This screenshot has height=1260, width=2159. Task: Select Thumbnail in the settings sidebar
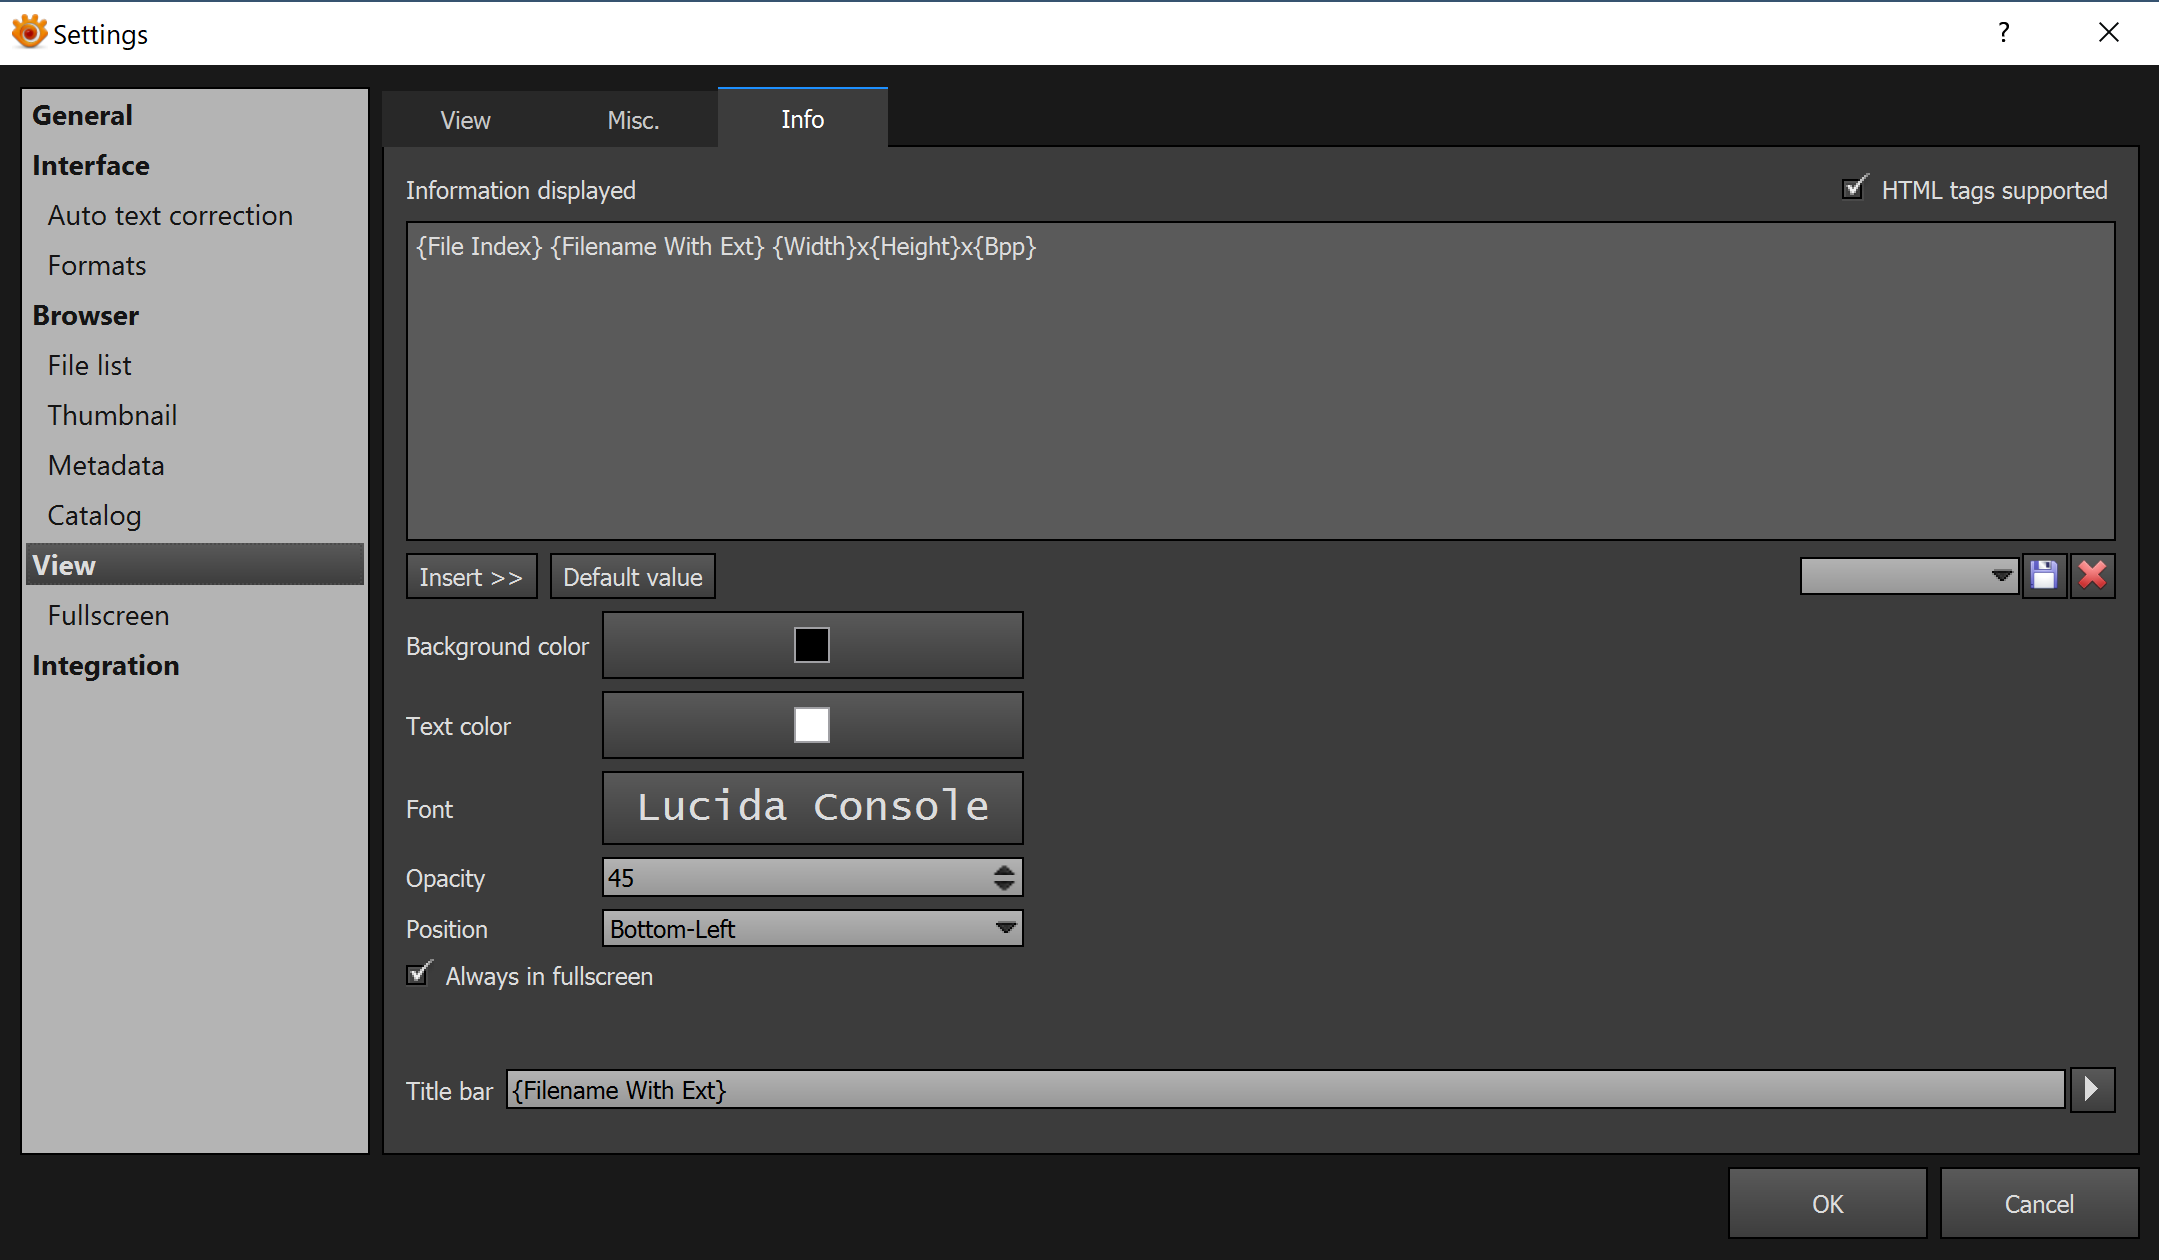pos(112,415)
